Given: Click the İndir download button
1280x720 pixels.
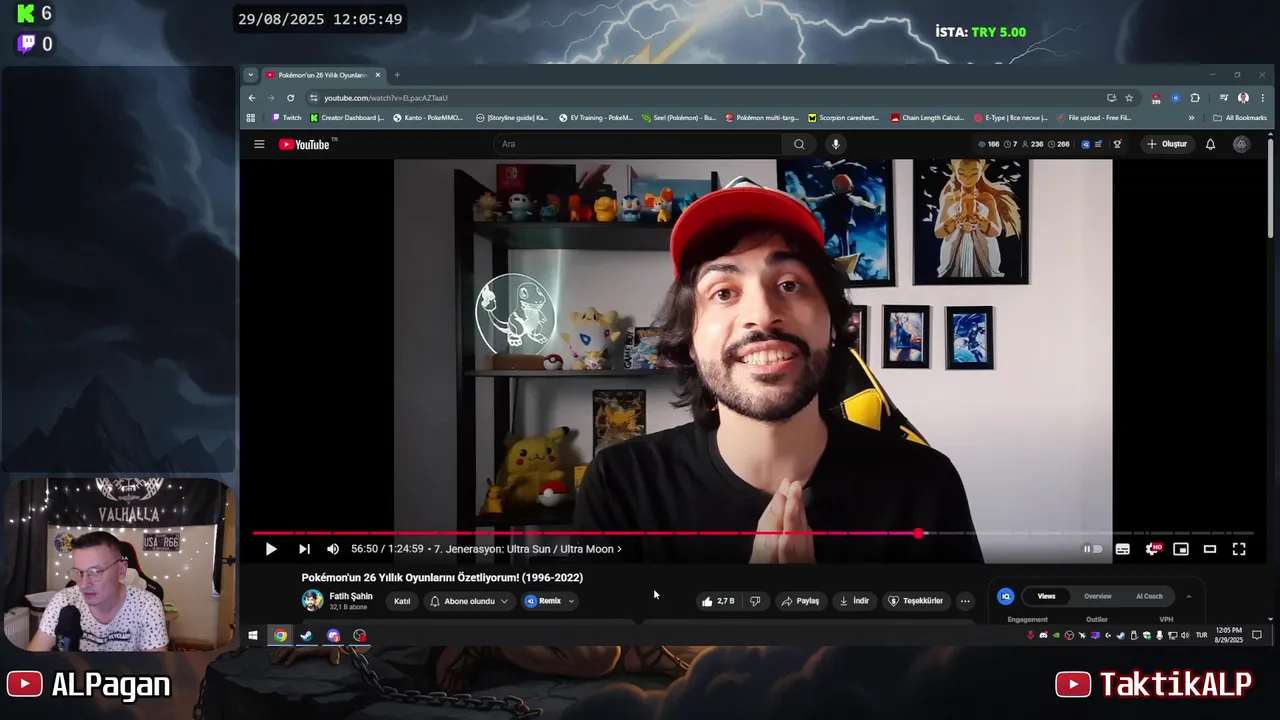Looking at the screenshot, I should pyautogui.click(x=854, y=601).
